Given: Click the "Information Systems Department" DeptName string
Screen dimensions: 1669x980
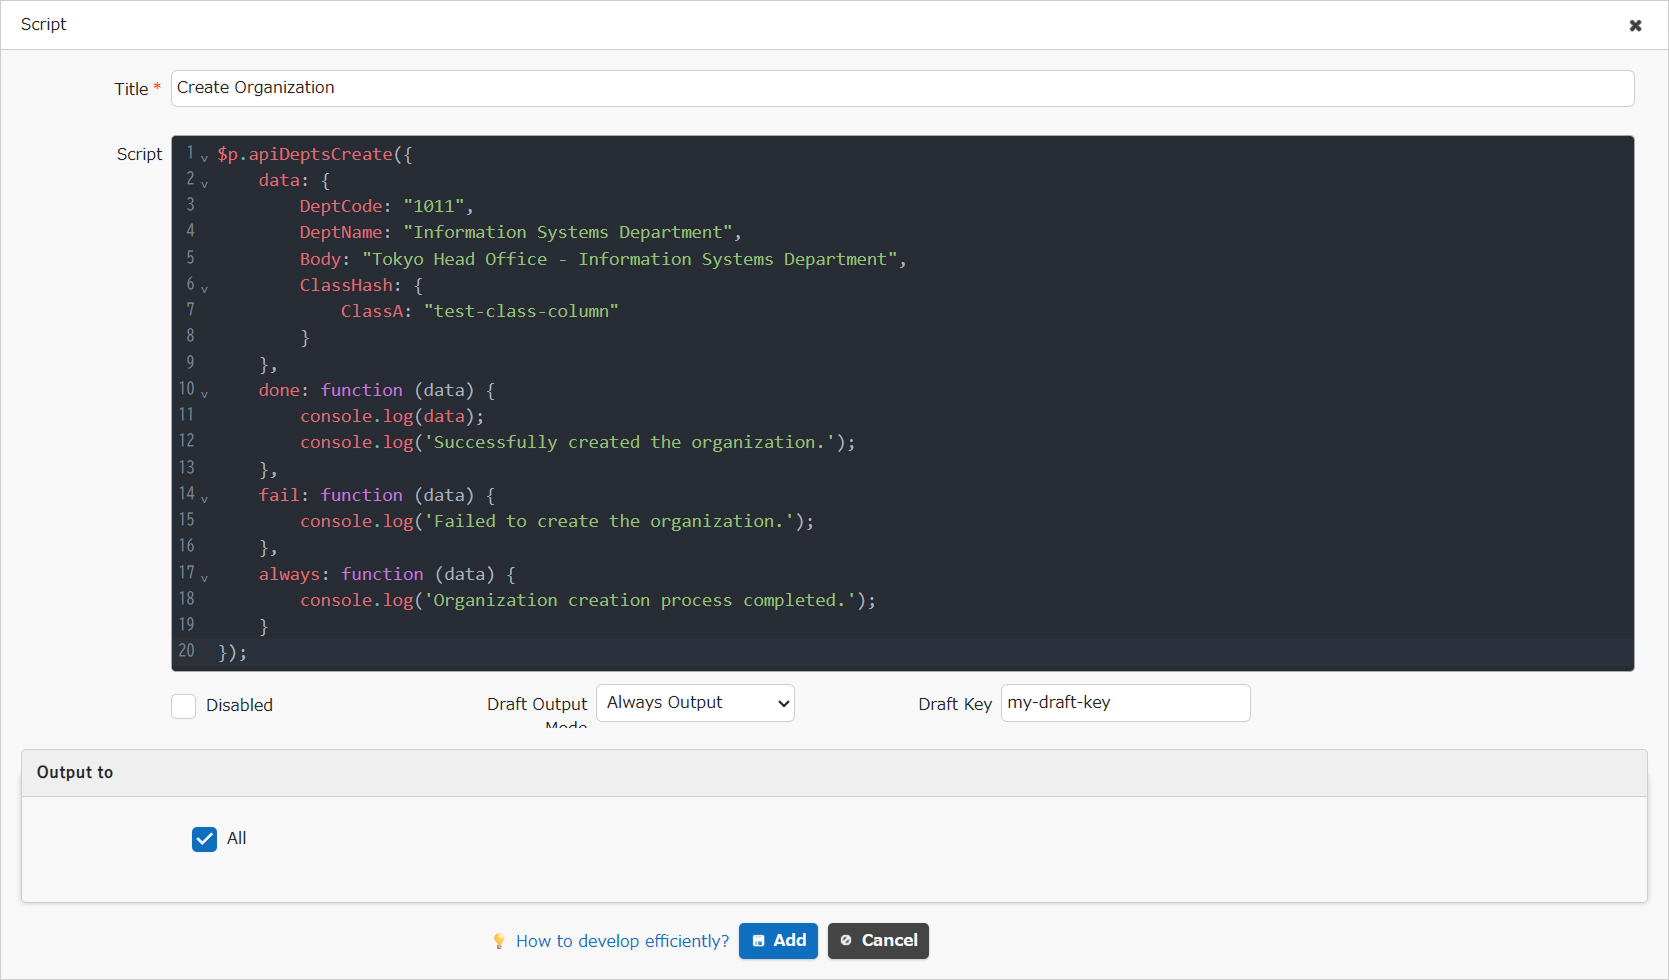Looking at the screenshot, I should point(568,232).
